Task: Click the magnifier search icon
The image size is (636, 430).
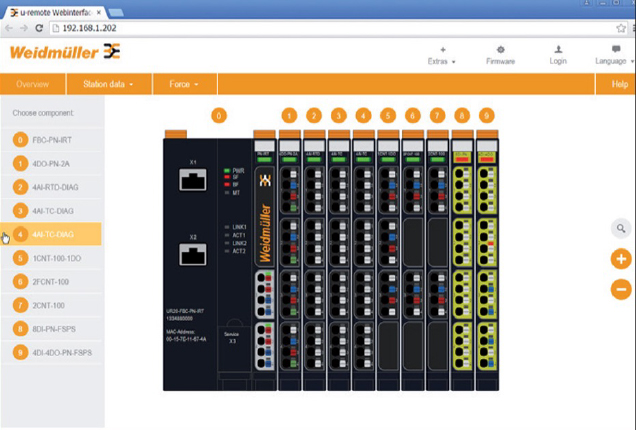Action: pos(621,228)
